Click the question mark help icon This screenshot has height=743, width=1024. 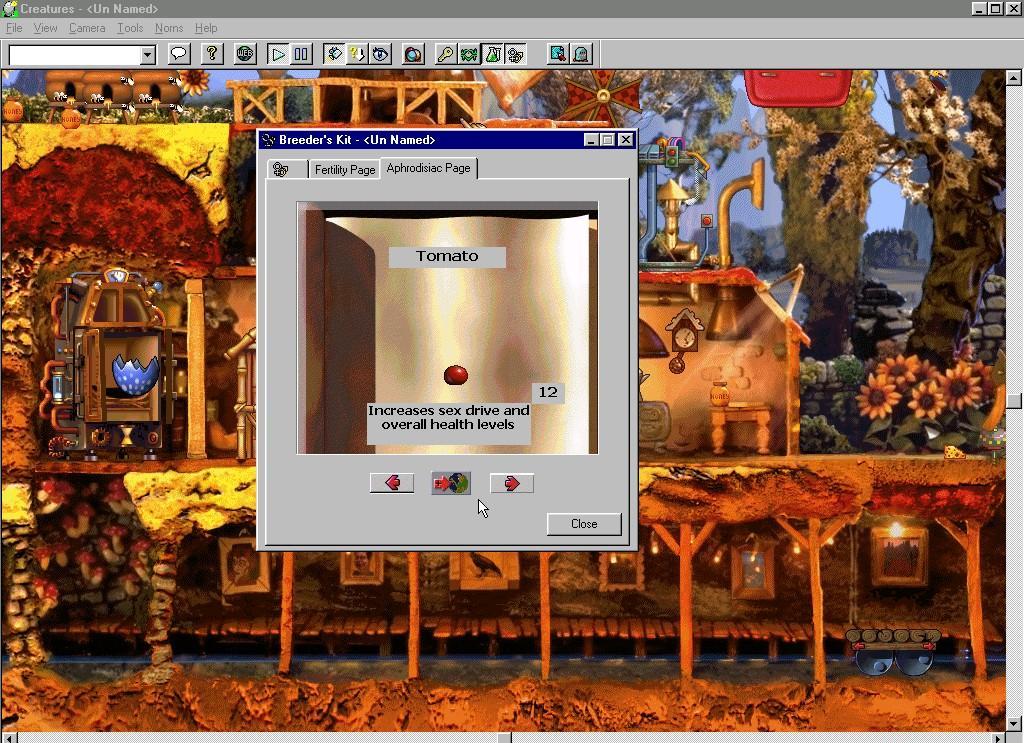(211, 54)
